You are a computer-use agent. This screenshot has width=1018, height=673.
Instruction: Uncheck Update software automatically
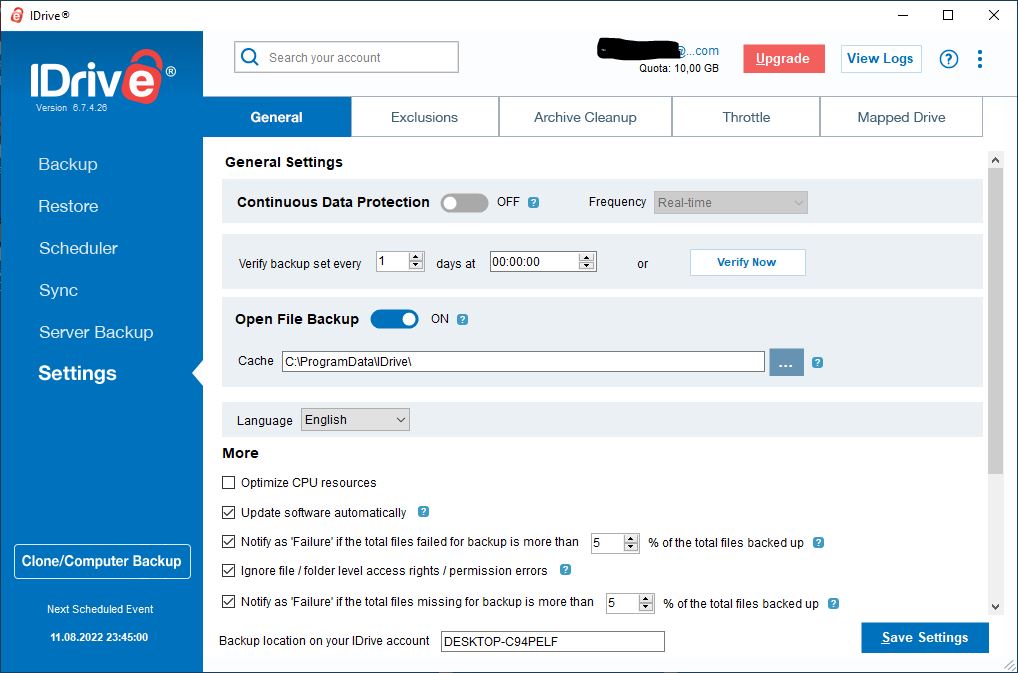(229, 512)
